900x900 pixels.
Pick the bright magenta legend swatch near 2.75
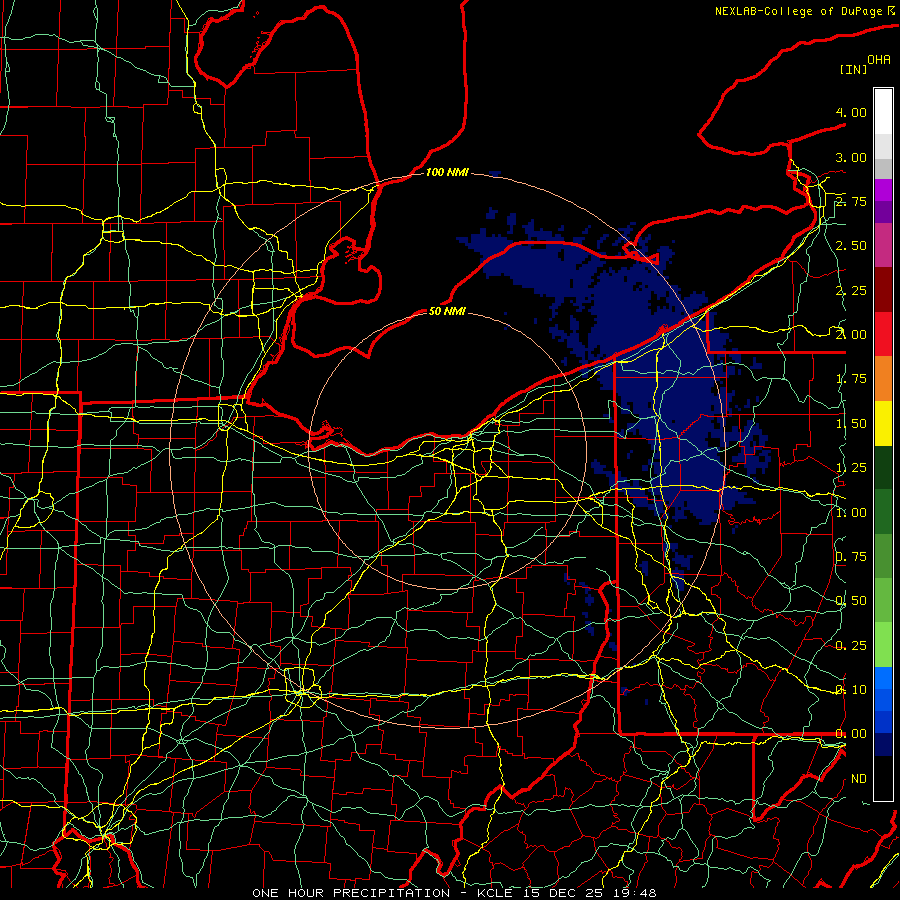(x=883, y=190)
